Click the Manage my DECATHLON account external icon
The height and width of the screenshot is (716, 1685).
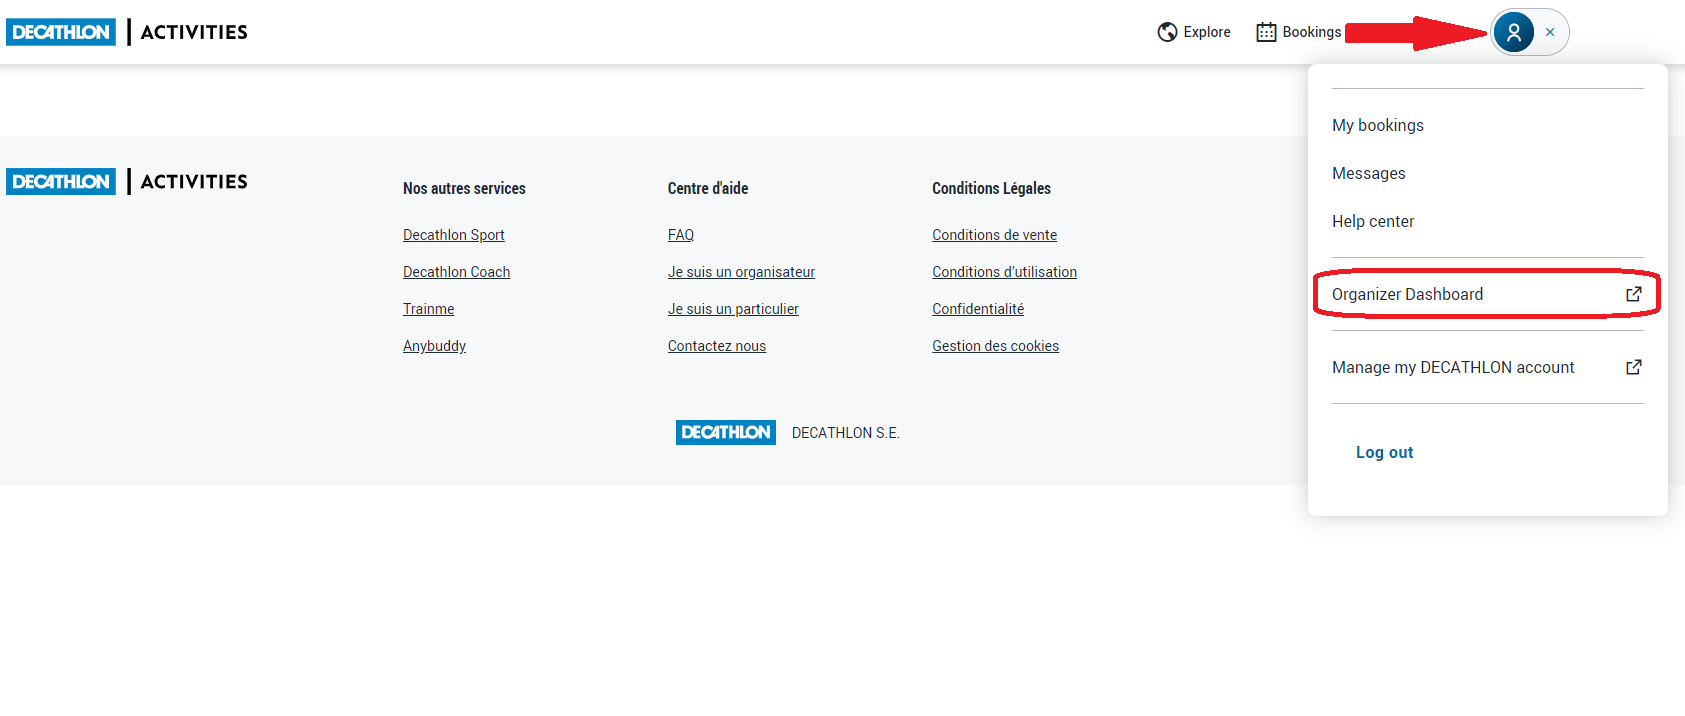click(x=1633, y=367)
